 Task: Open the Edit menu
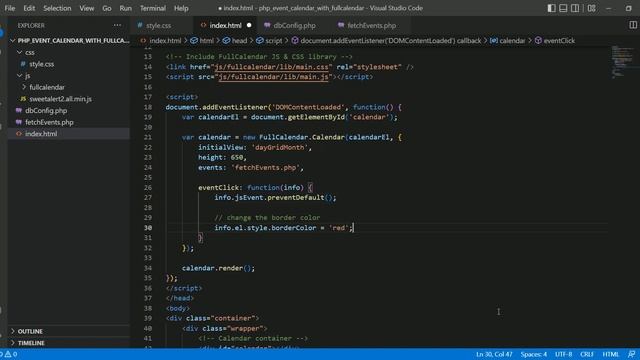29,8
